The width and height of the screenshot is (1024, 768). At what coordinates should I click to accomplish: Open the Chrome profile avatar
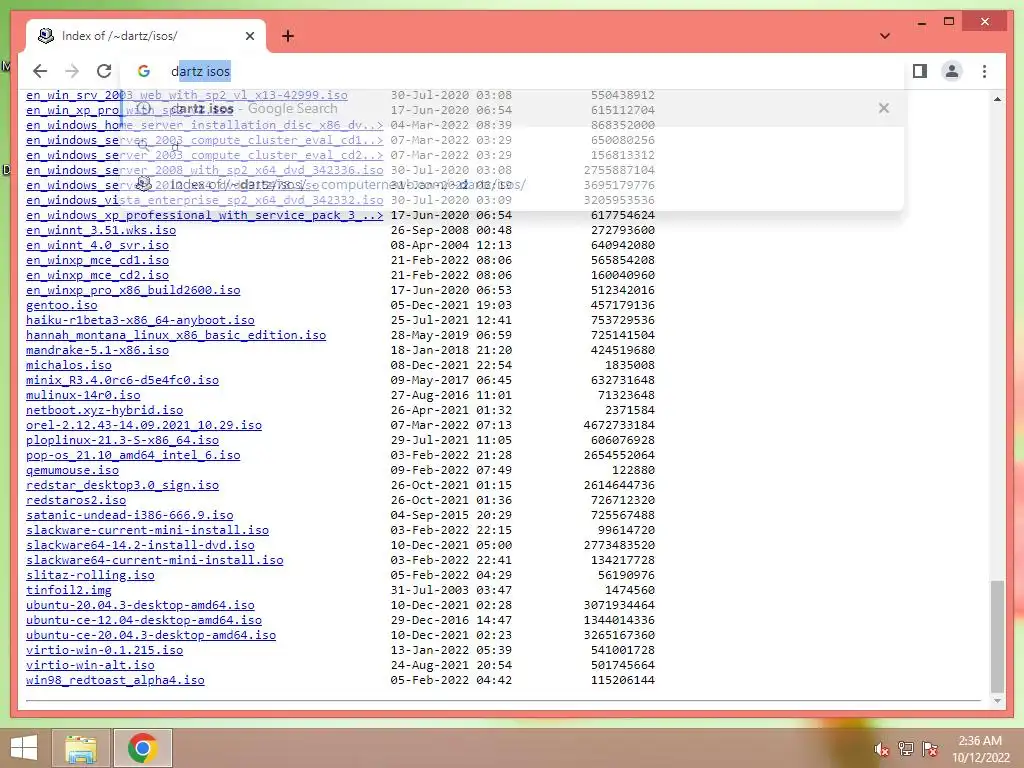coord(952,71)
